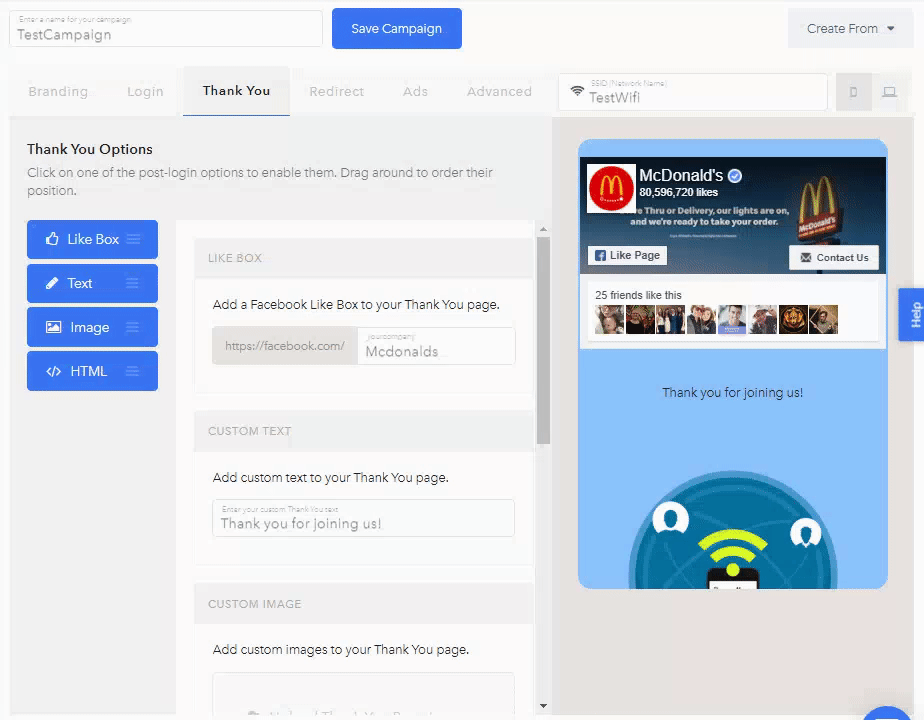Select the Thank You tab

pyautogui.click(x=236, y=91)
